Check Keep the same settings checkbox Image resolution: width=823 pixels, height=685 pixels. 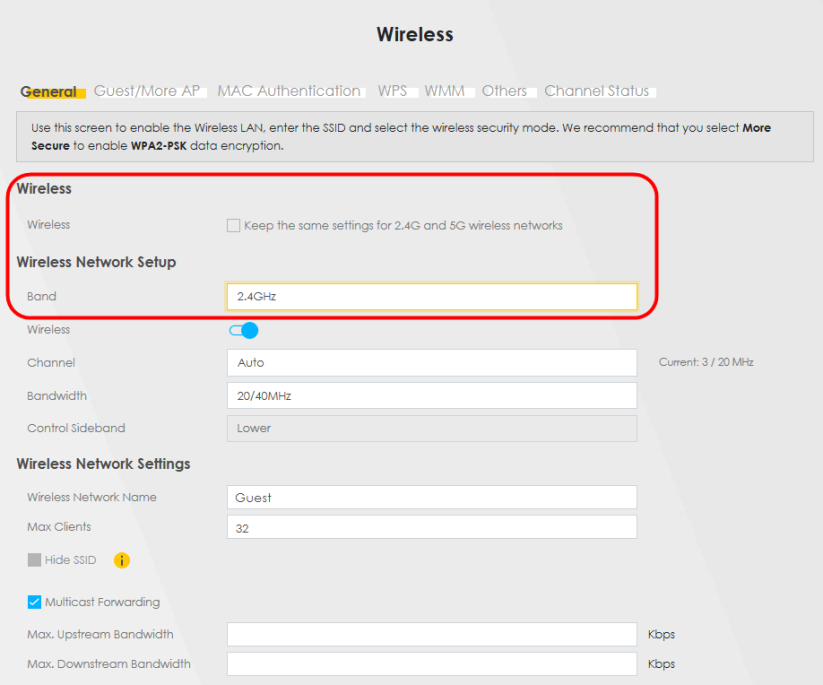pyautogui.click(x=233, y=226)
